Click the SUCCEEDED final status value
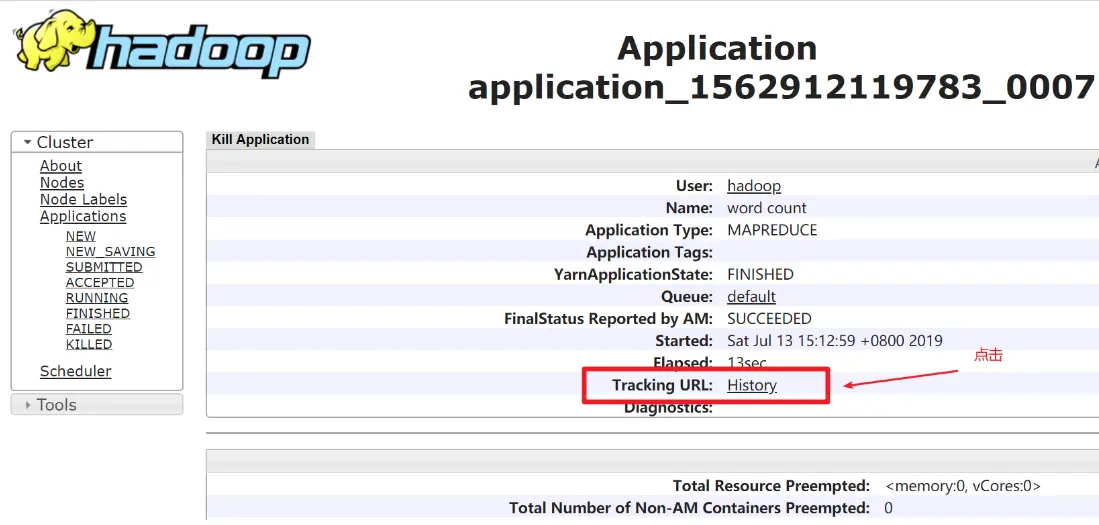 [769, 319]
